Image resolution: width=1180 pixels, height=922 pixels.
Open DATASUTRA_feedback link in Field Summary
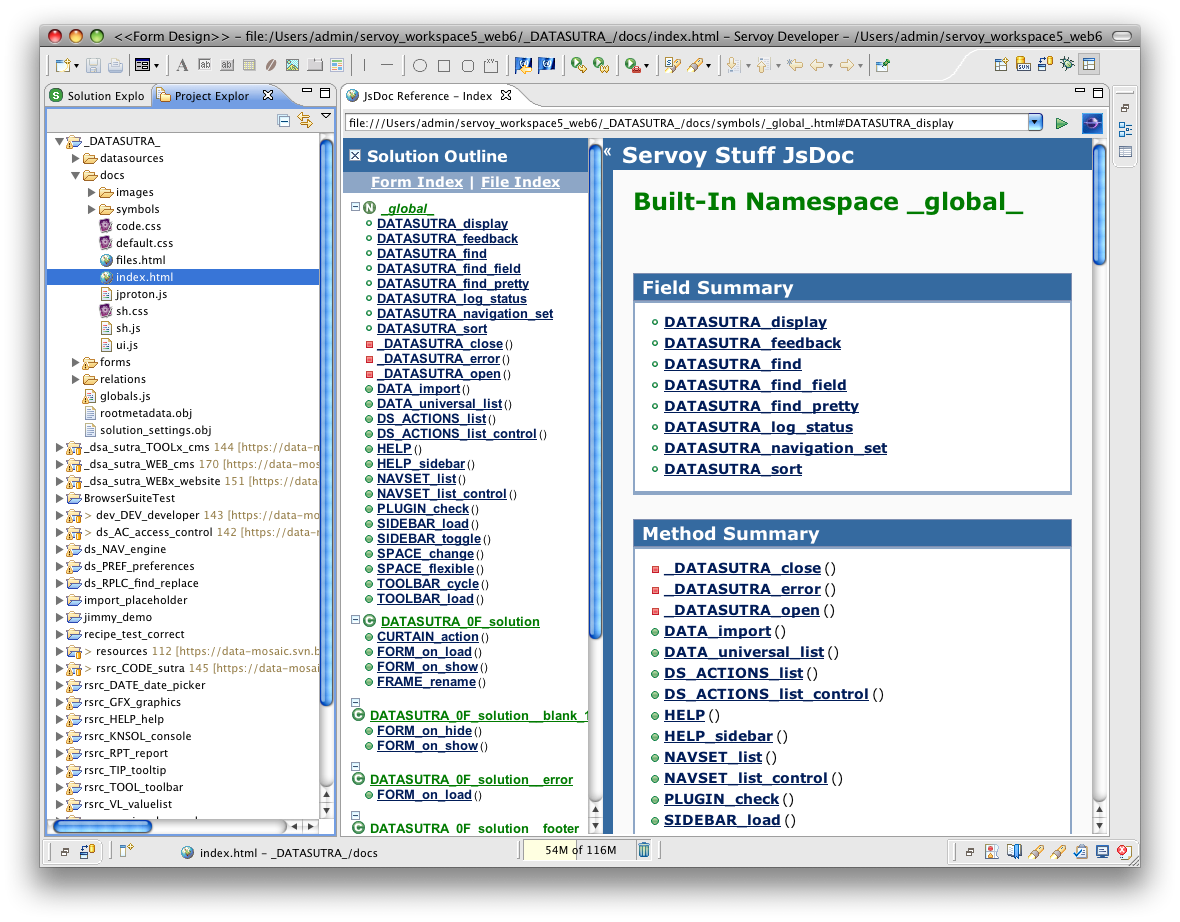(x=753, y=343)
